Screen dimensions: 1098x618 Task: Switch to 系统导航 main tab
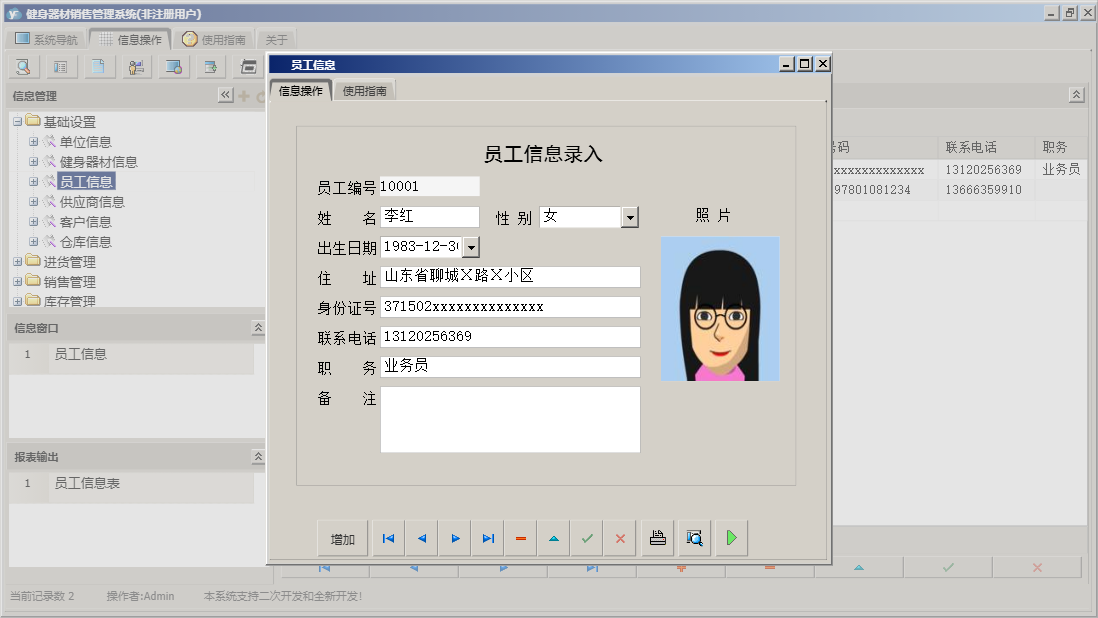46,39
